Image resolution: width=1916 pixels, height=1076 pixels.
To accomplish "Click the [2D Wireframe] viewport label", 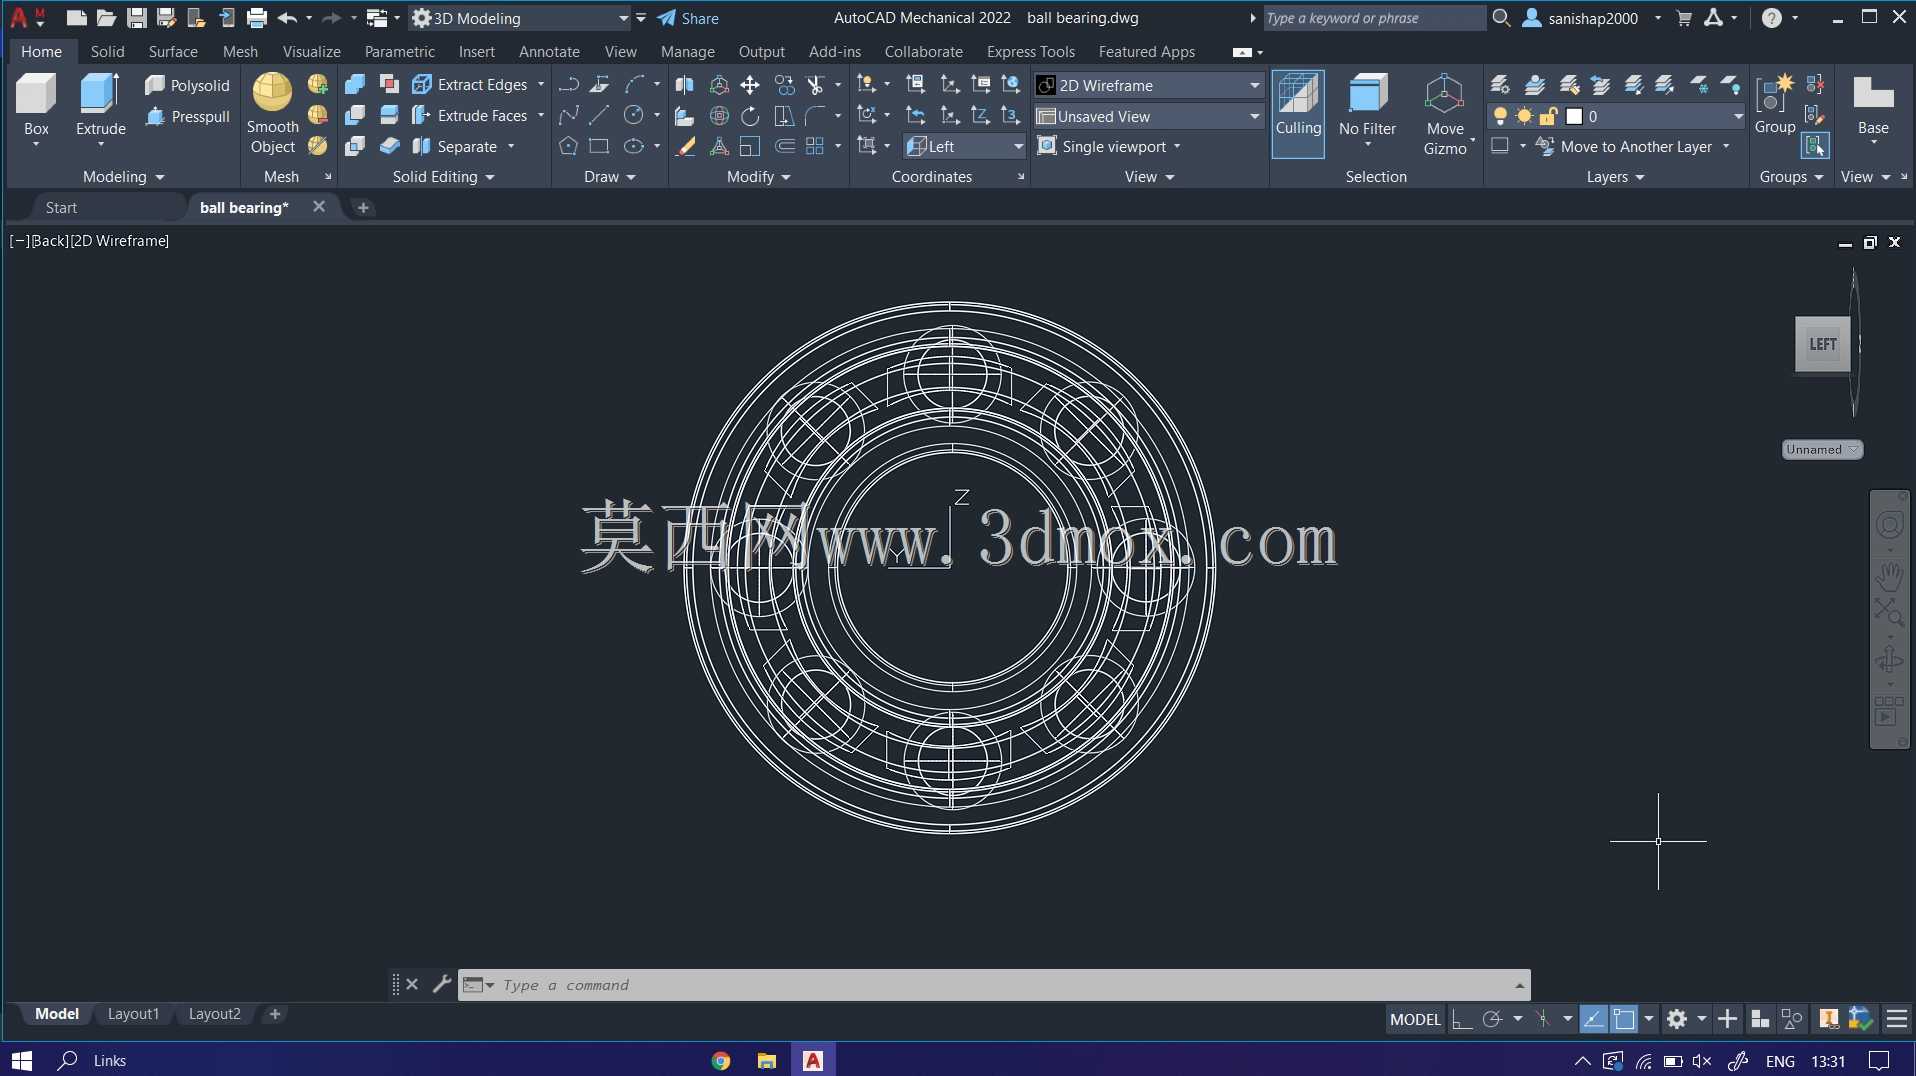I will pos(119,240).
